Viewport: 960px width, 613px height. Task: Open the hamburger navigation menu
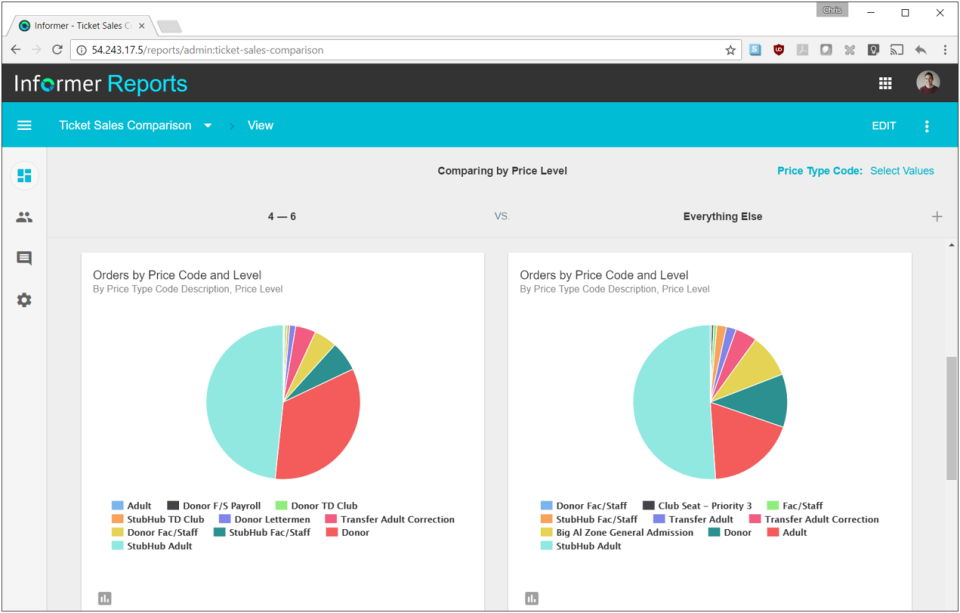click(24, 126)
